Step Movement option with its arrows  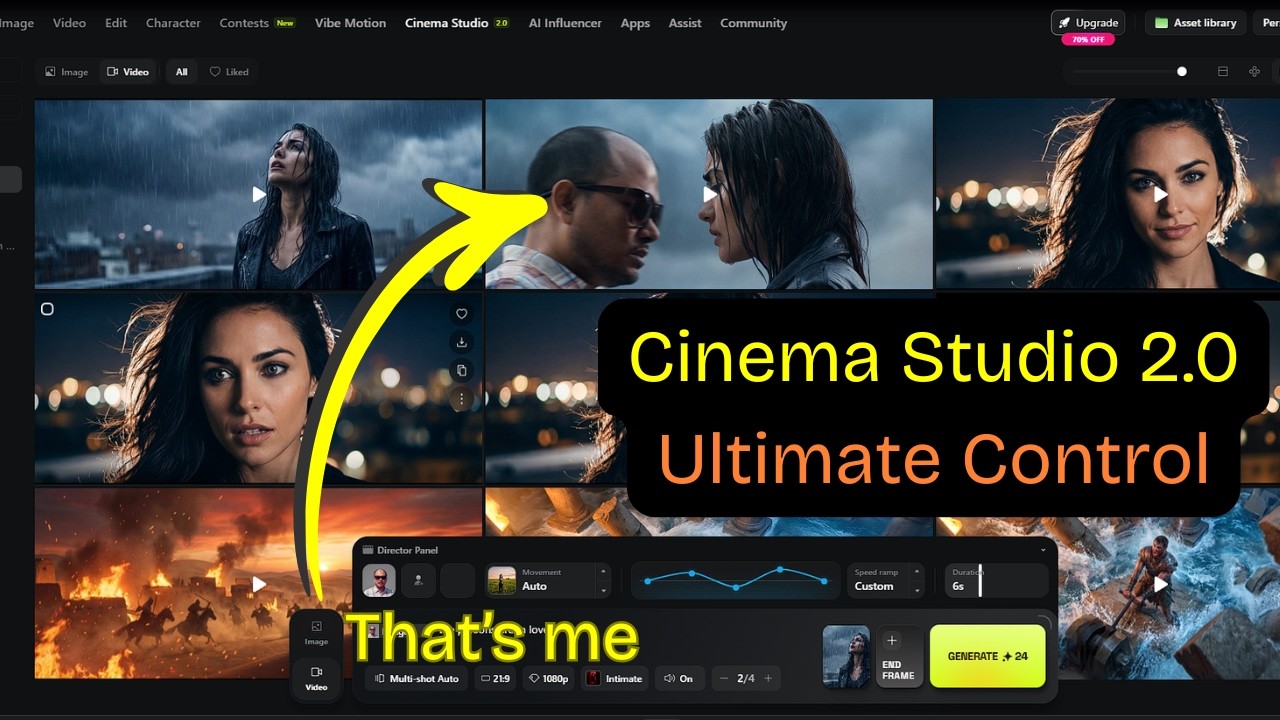point(603,581)
